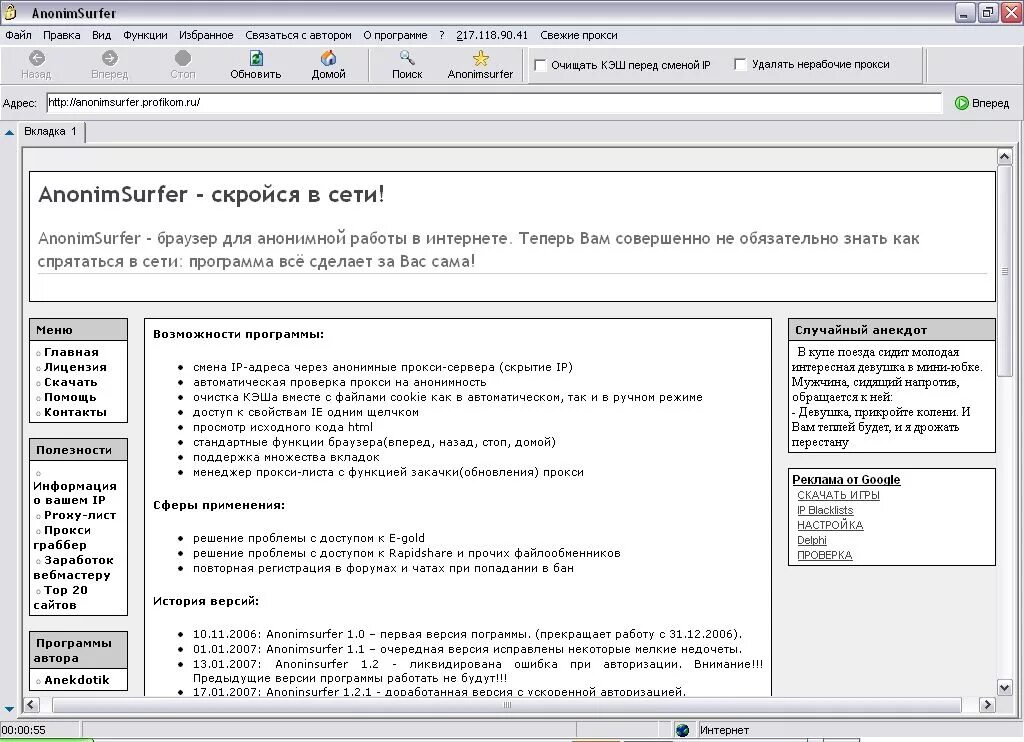The image size is (1024, 742).
Task: Click the vertical scrollbar thumb
Action: [x=1004, y=271]
